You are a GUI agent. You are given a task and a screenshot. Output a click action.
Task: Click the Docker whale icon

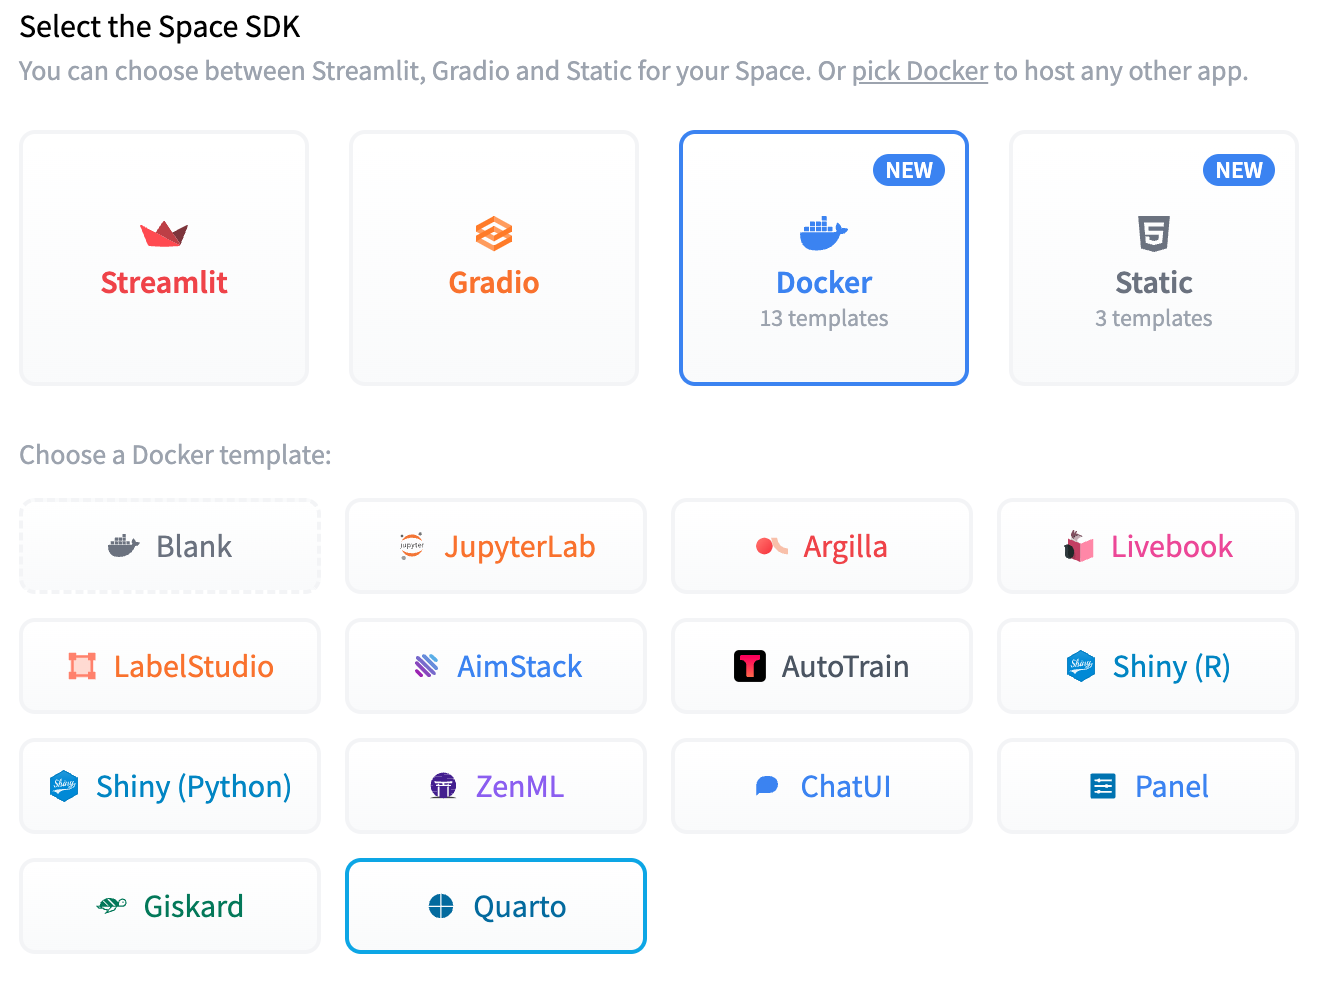[x=822, y=231]
